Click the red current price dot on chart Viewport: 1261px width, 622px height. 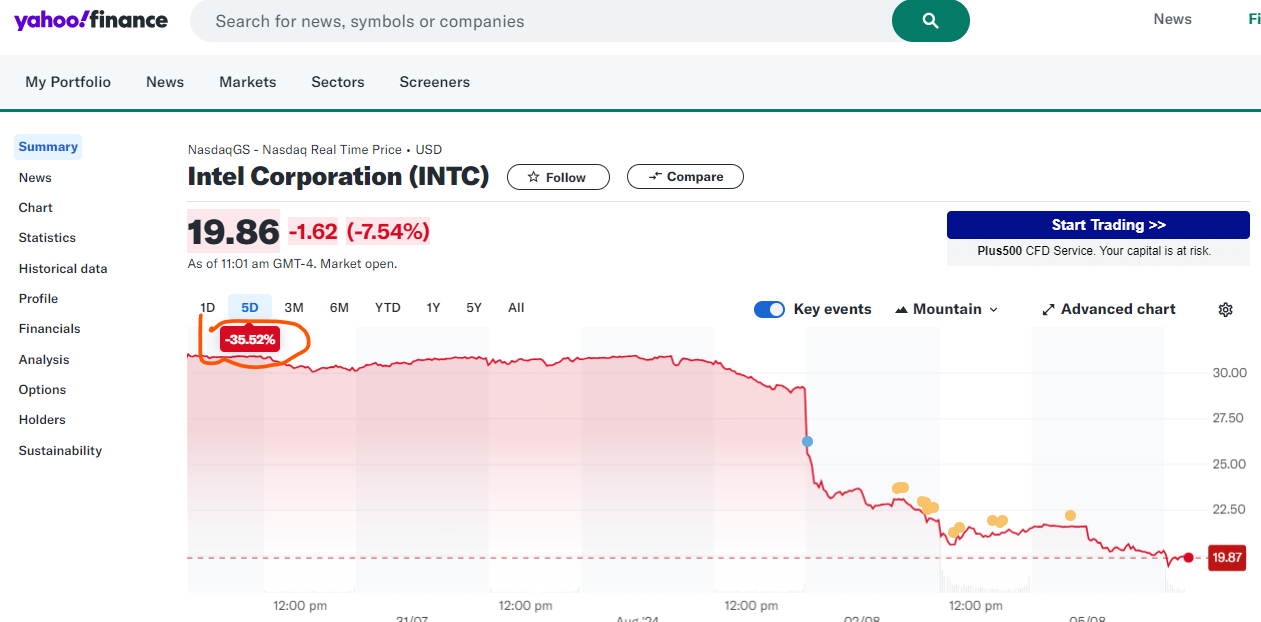pos(1188,557)
